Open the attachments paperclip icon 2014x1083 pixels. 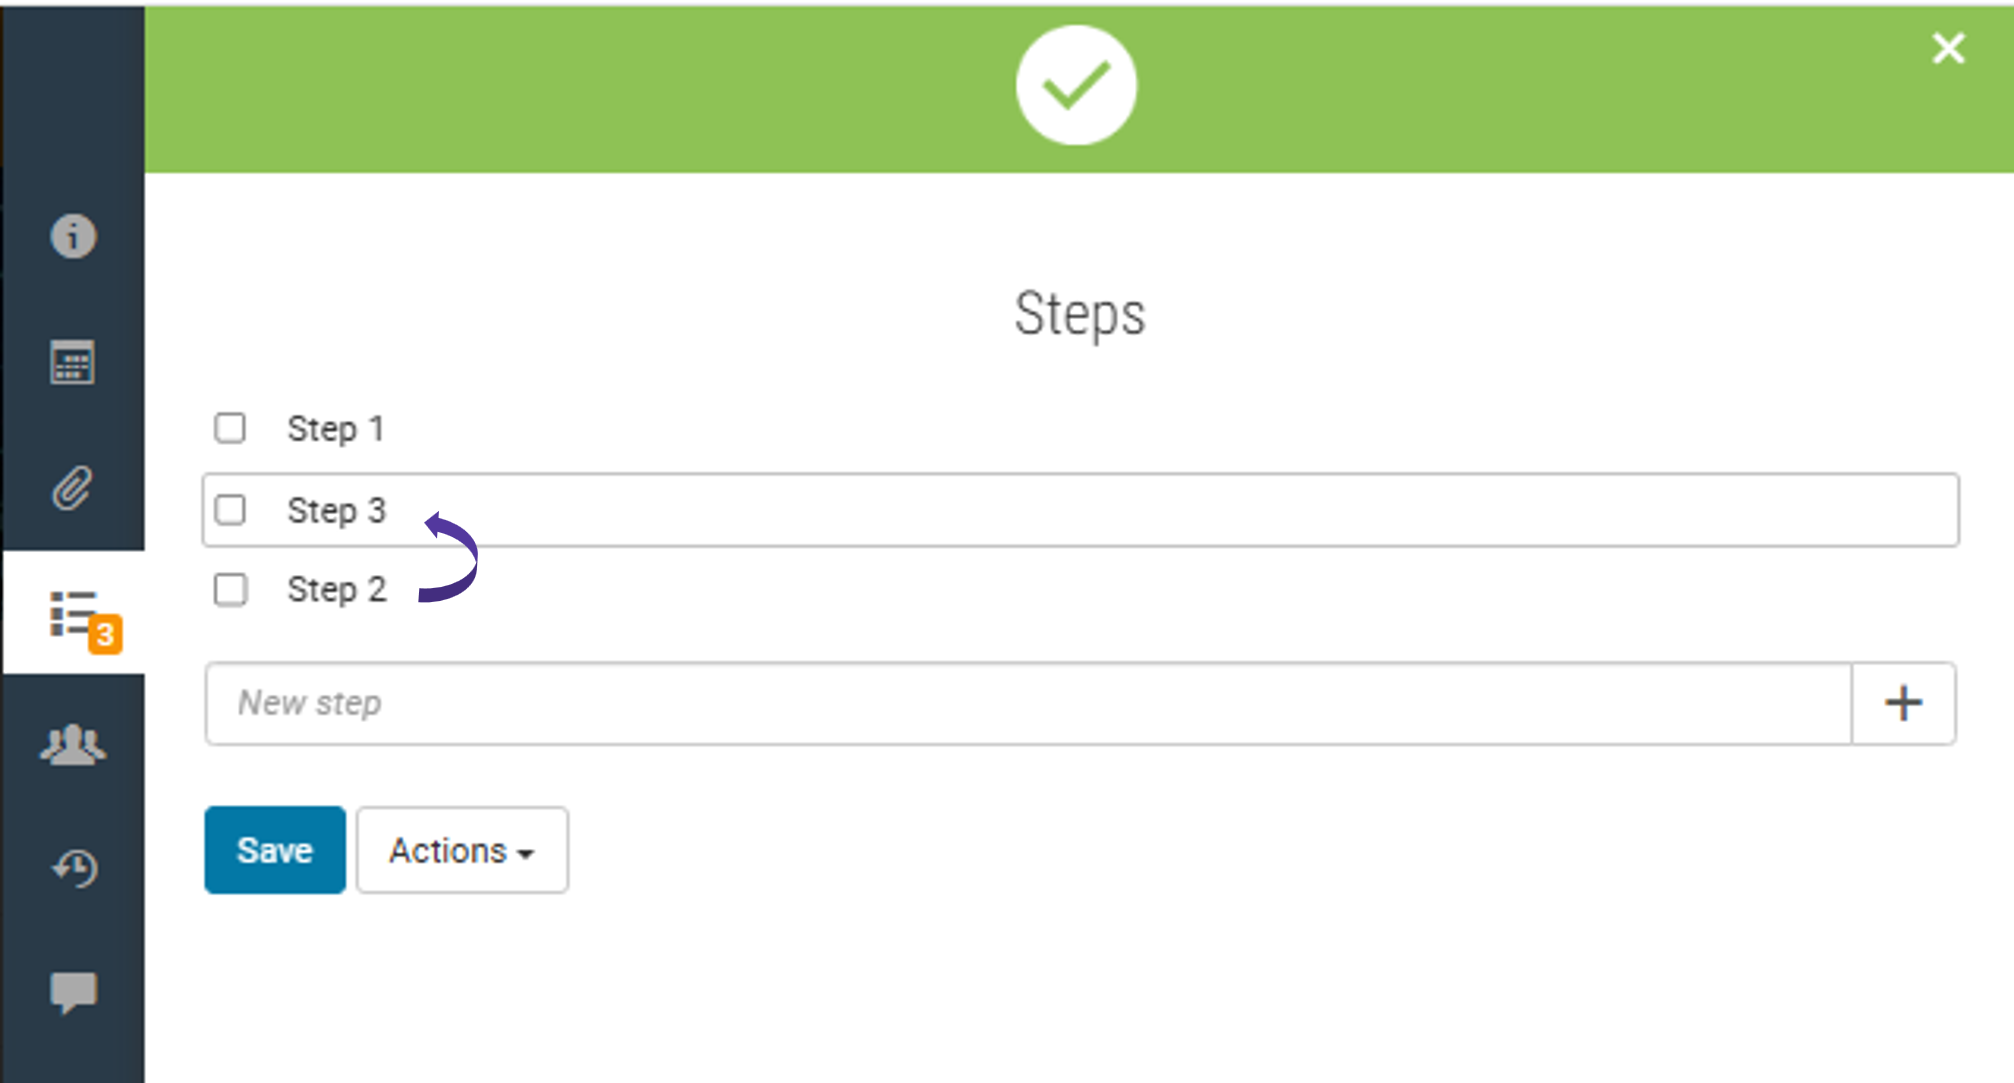coord(73,488)
